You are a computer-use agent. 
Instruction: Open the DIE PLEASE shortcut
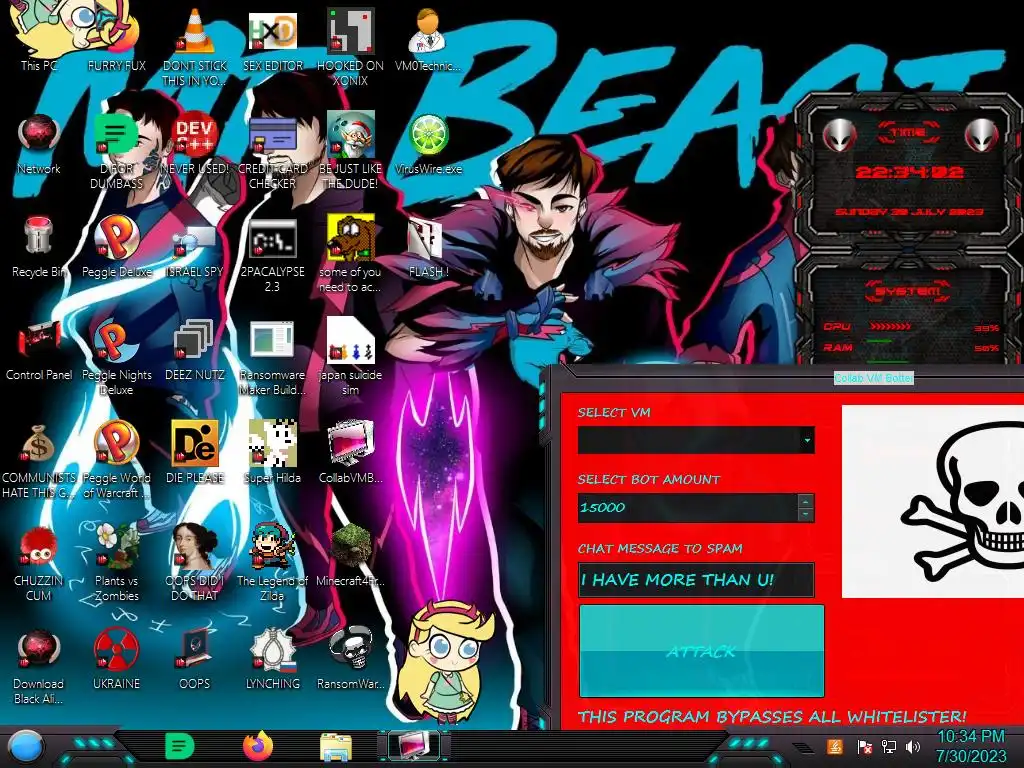click(195, 452)
